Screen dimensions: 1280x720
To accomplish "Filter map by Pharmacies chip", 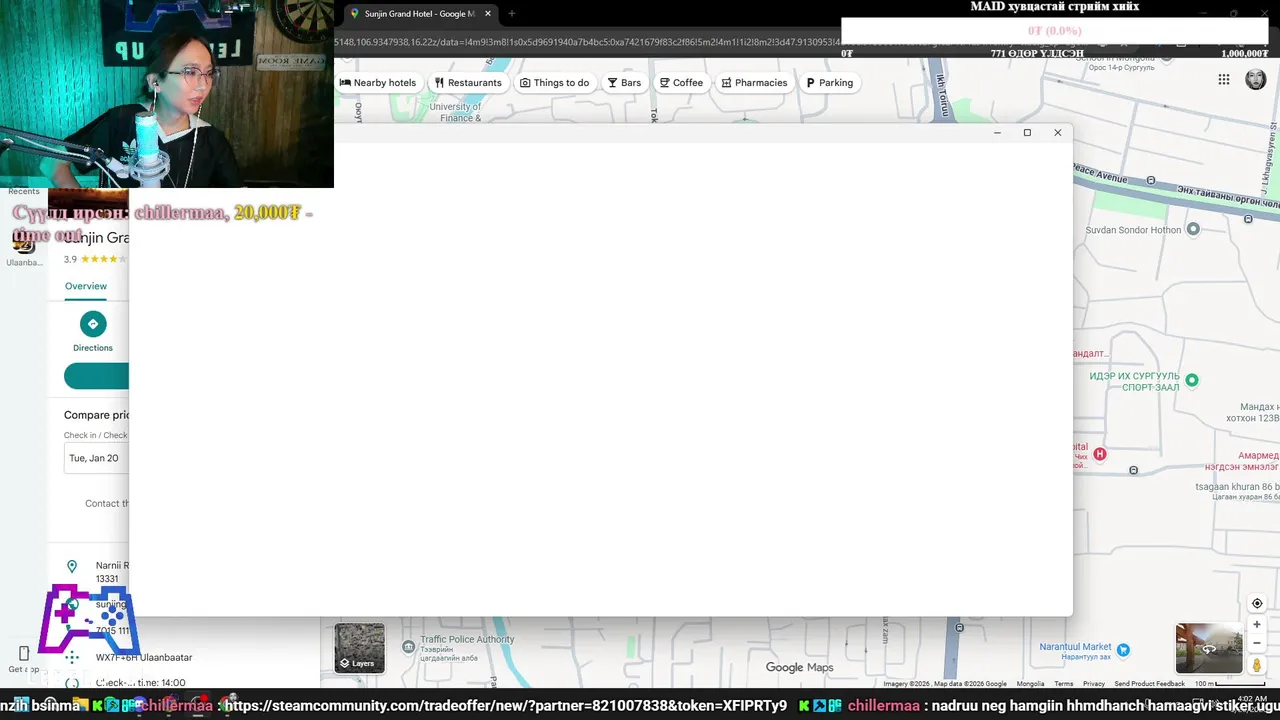I will point(755,83).
